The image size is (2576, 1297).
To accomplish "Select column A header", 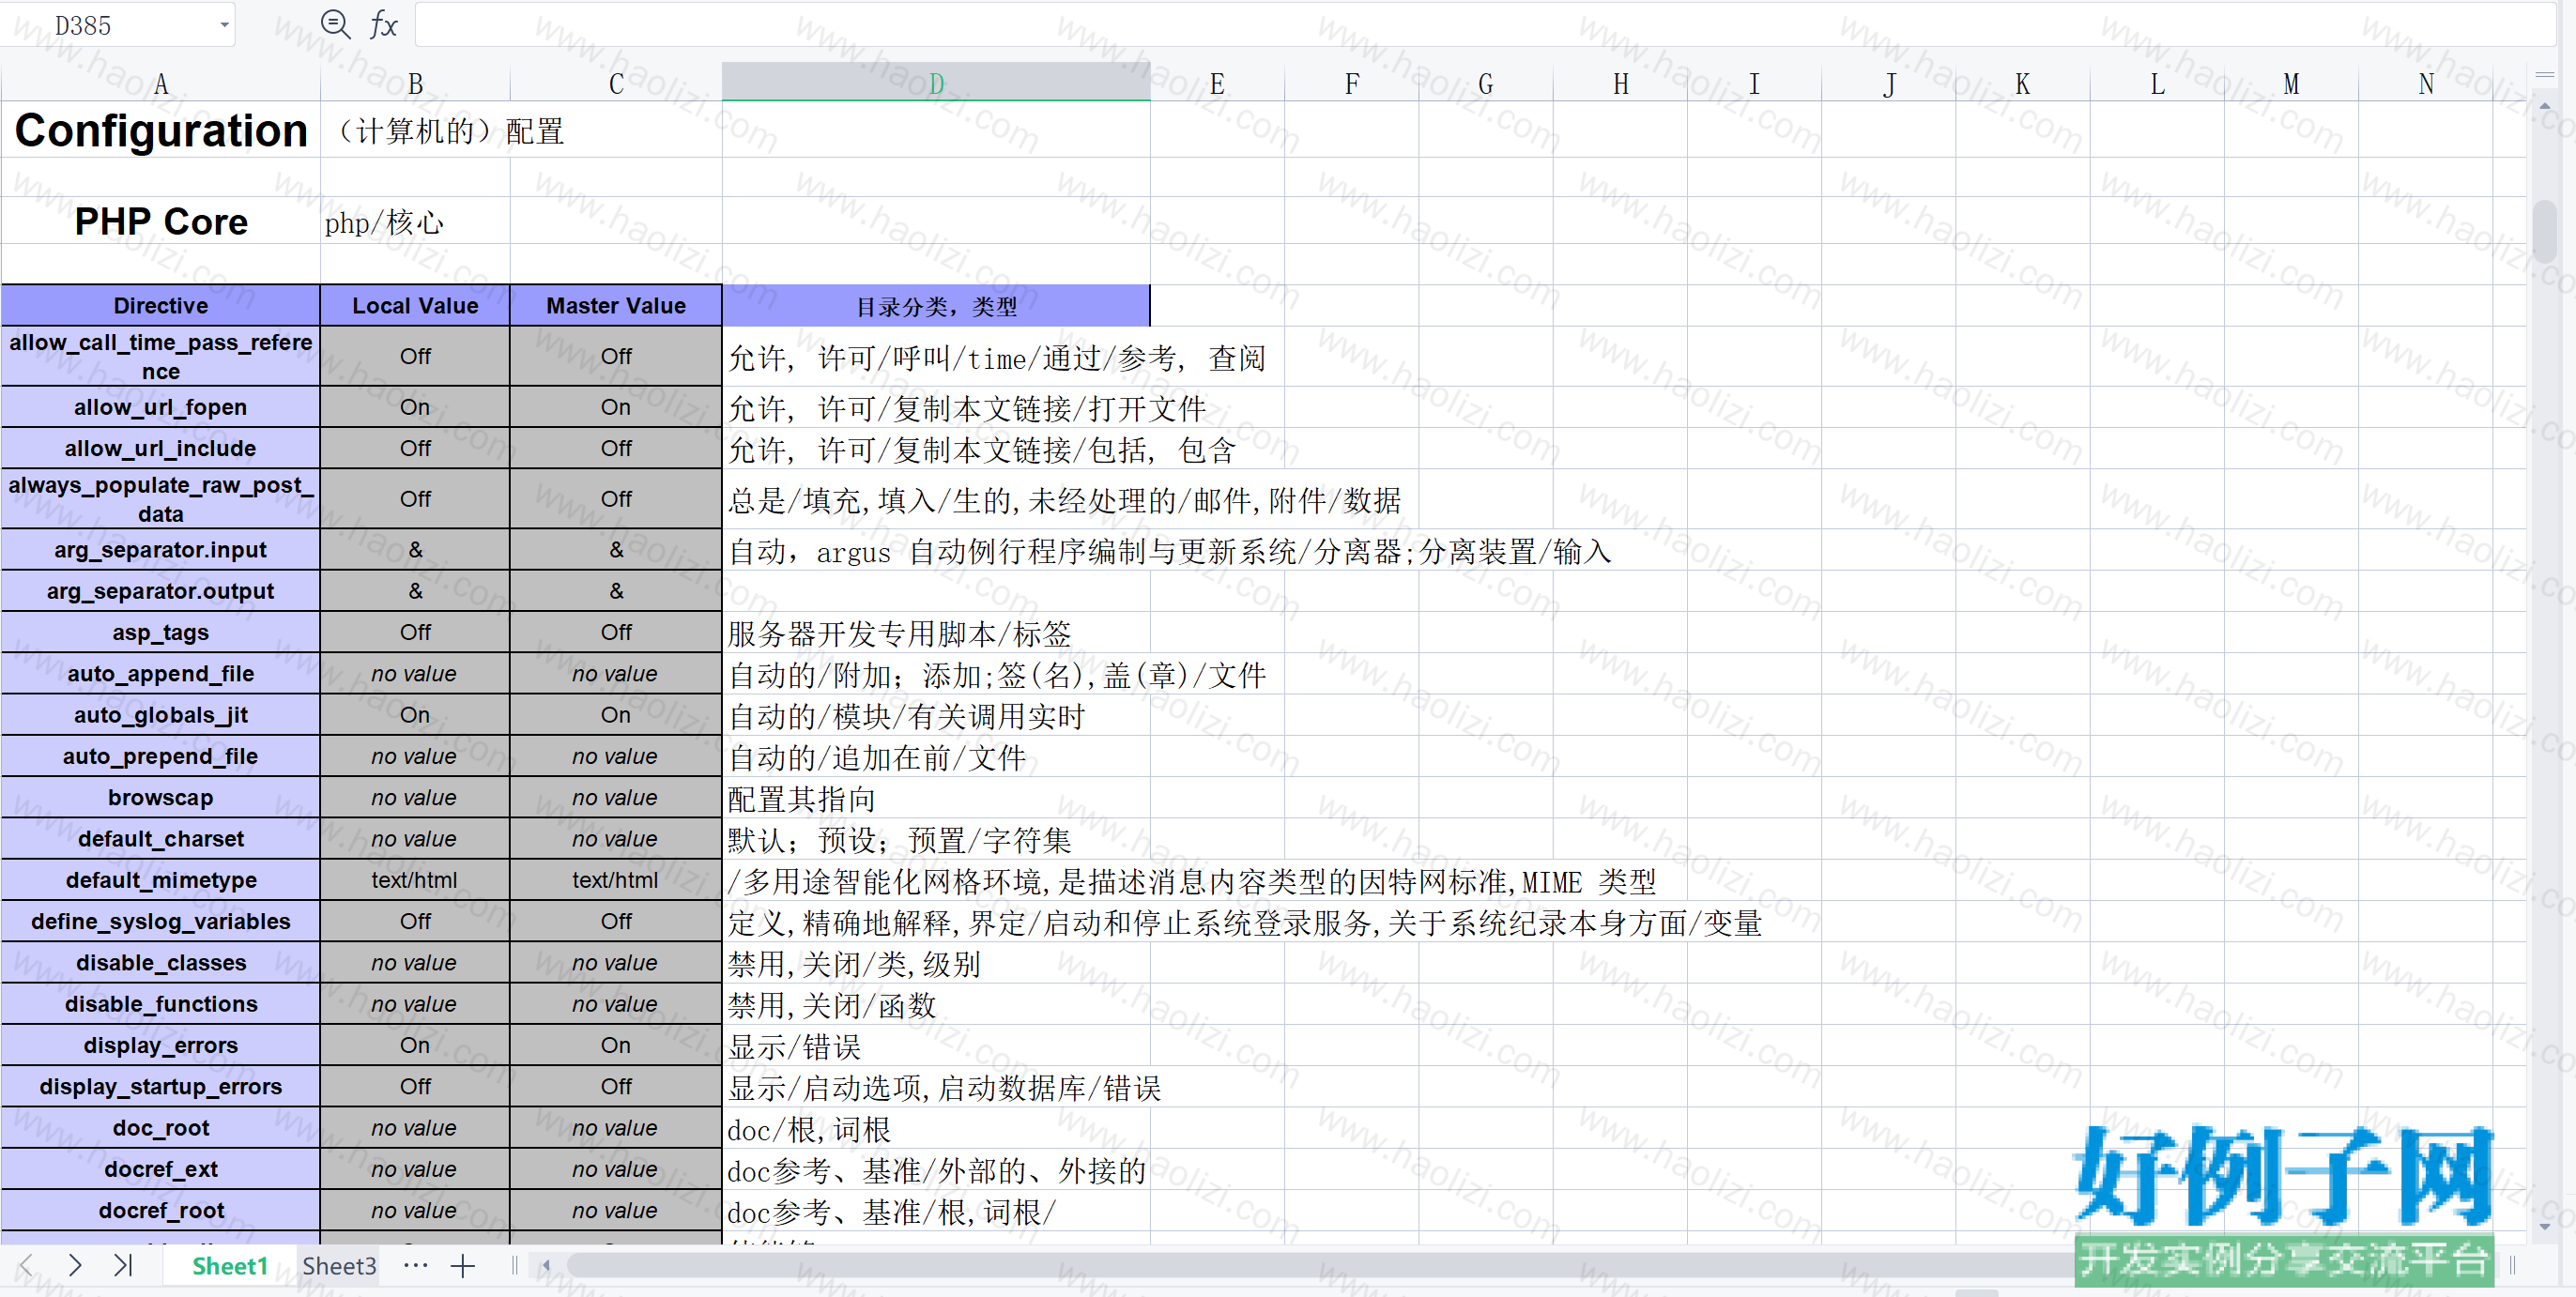I will pos(160,83).
